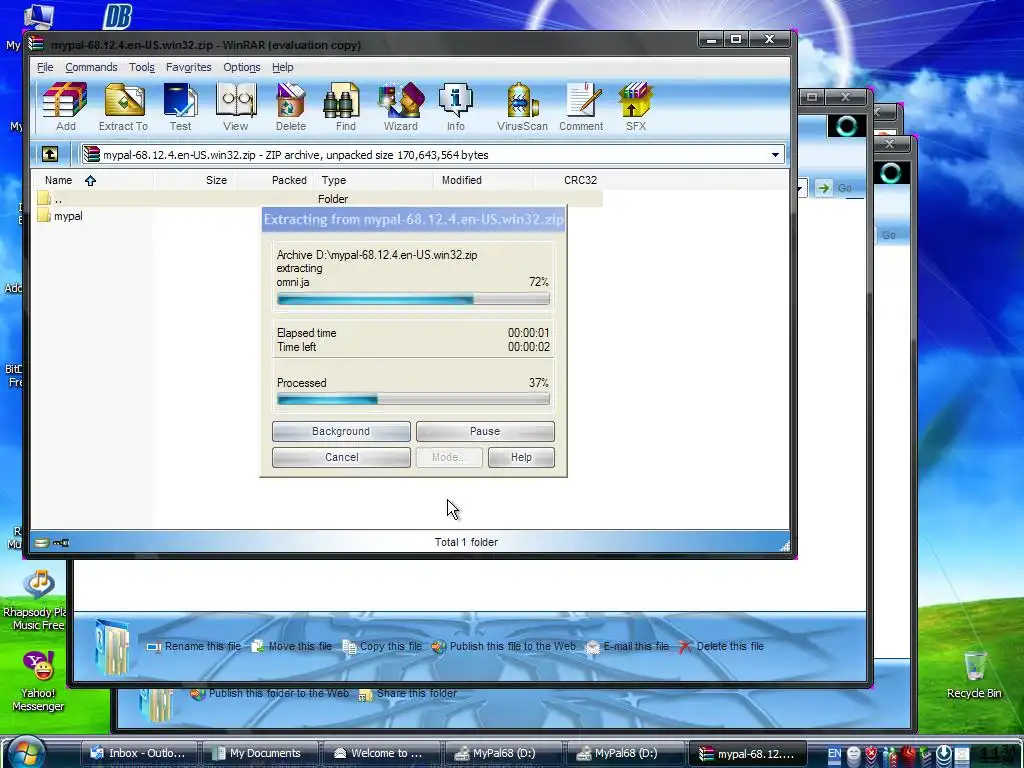
Task: Sort by the Packed column header
Action: (274, 180)
